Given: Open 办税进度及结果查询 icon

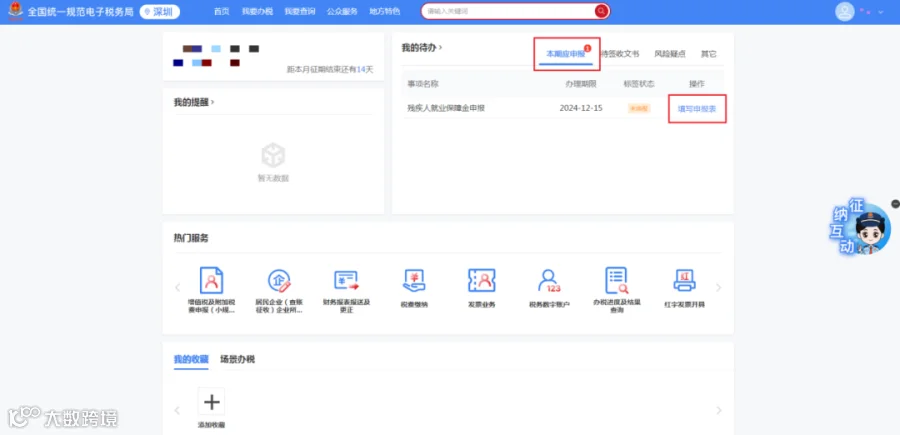Looking at the screenshot, I should coord(616,281).
